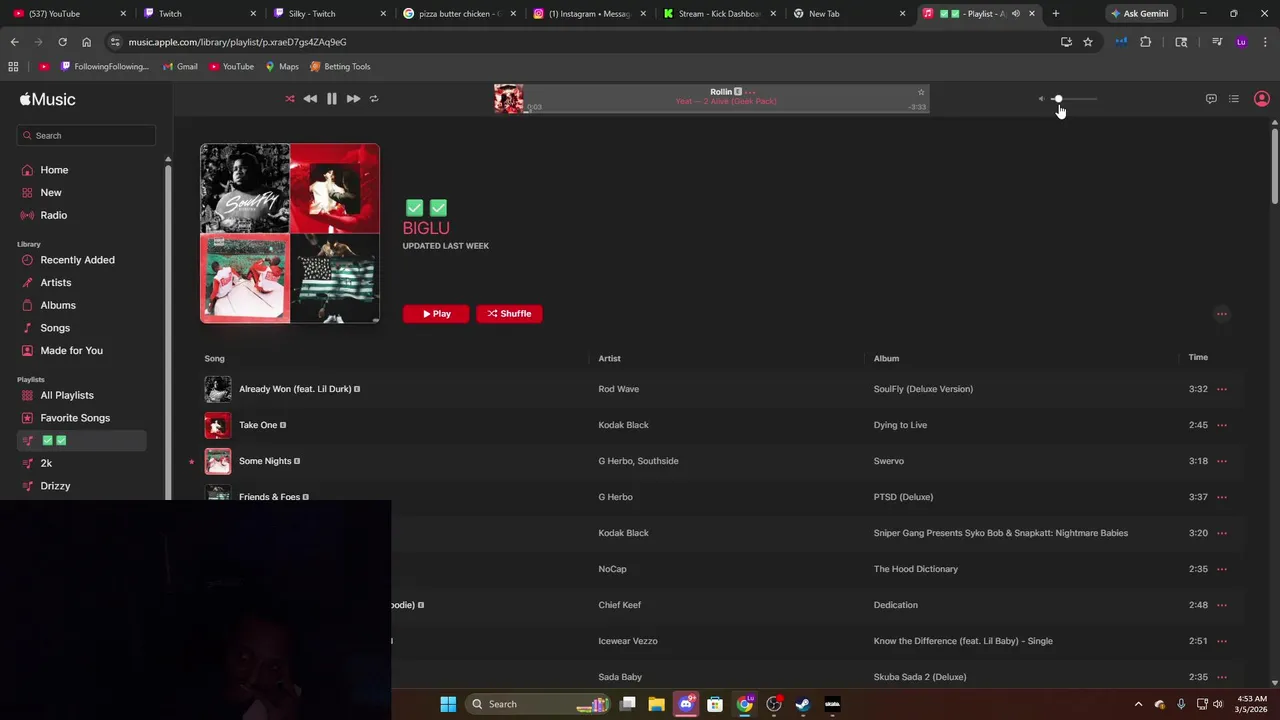Click The Hood Dictionary album text
Screen dimensions: 1280x720
(915, 569)
